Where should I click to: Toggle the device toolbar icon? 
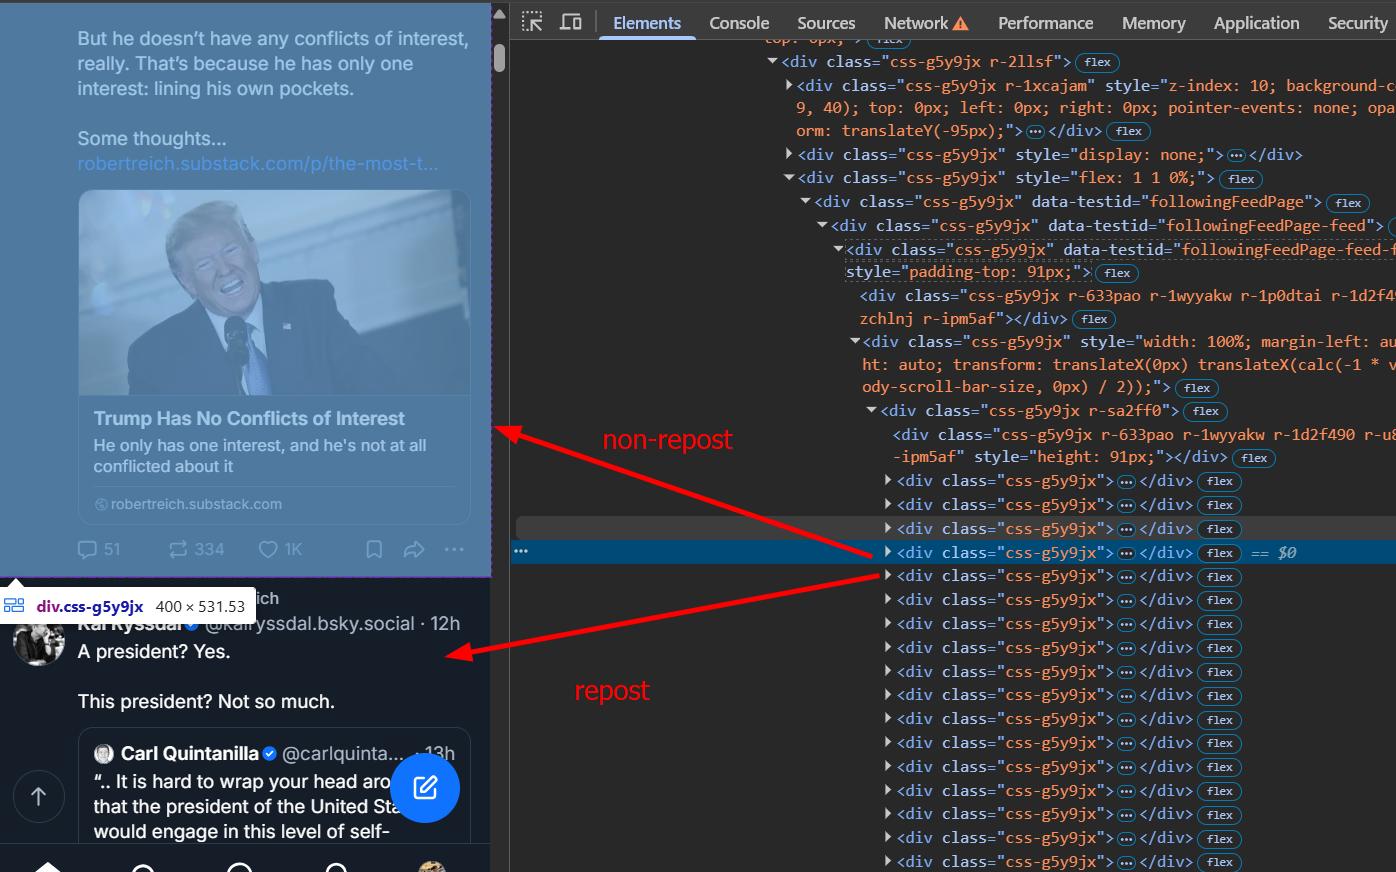tap(571, 21)
